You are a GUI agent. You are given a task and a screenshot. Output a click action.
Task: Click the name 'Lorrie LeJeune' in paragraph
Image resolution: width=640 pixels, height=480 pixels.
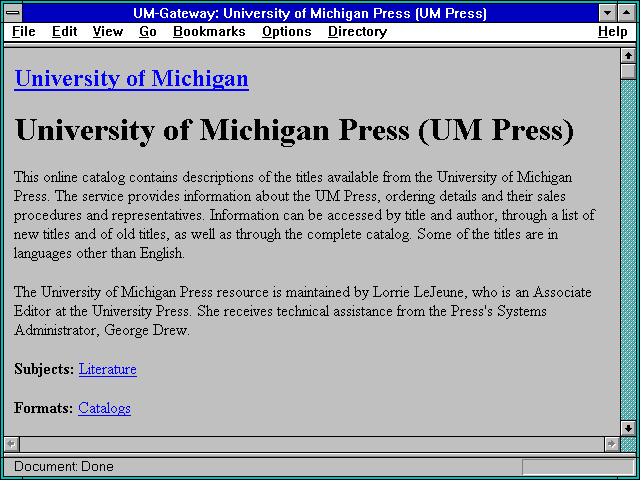pyautogui.click(x=420, y=292)
